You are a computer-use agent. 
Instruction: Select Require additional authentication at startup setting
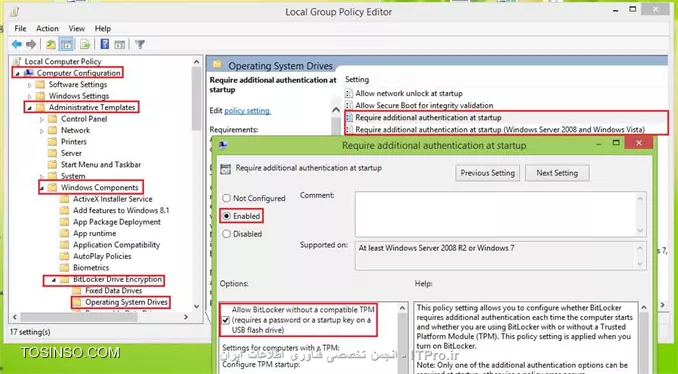(x=429, y=117)
